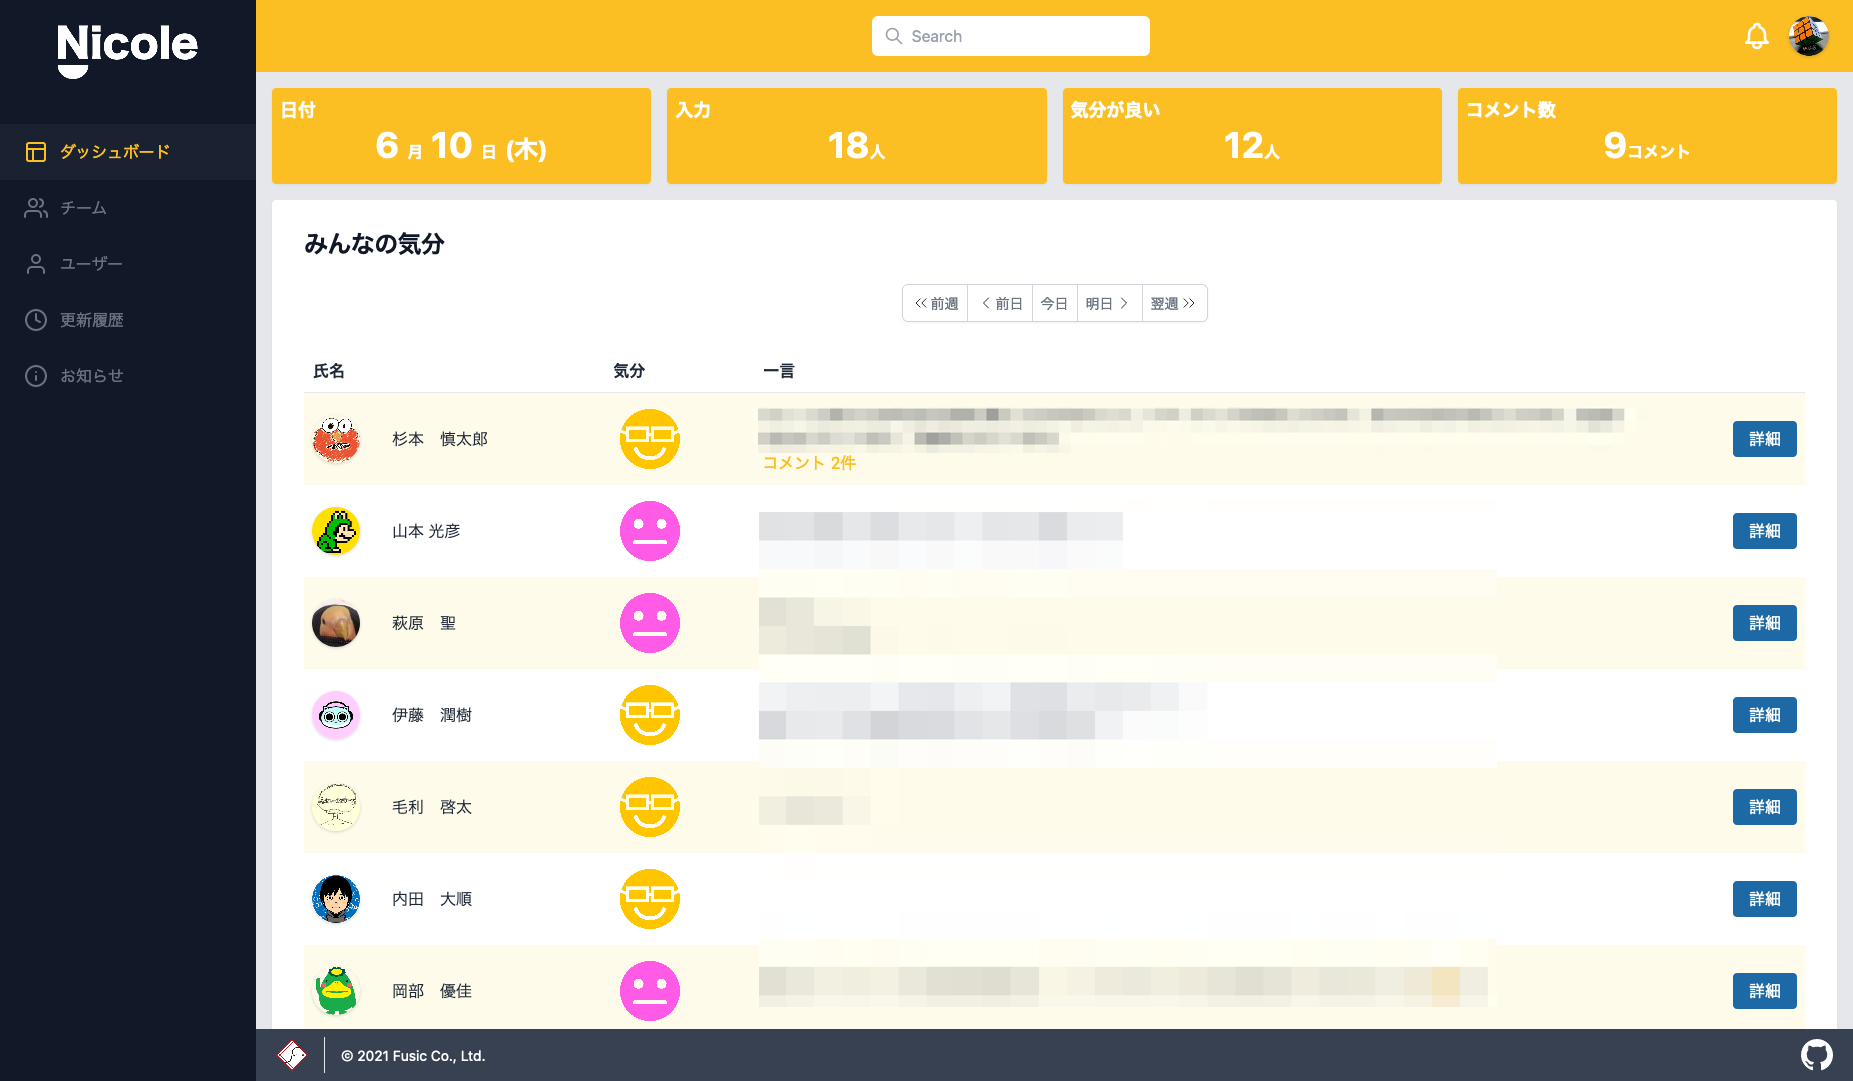Open ダッシュボード in the sidebar
Screen dimensions: 1853x1081
(x=114, y=152)
